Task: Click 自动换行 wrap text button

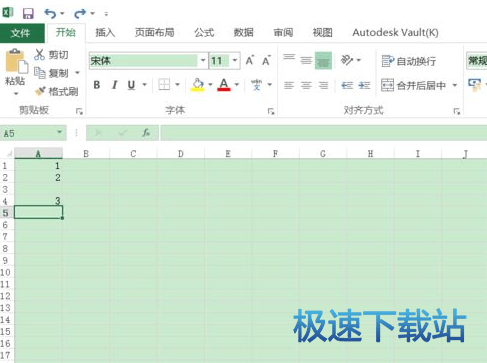Action: pyautogui.click(x=409, y=61)
